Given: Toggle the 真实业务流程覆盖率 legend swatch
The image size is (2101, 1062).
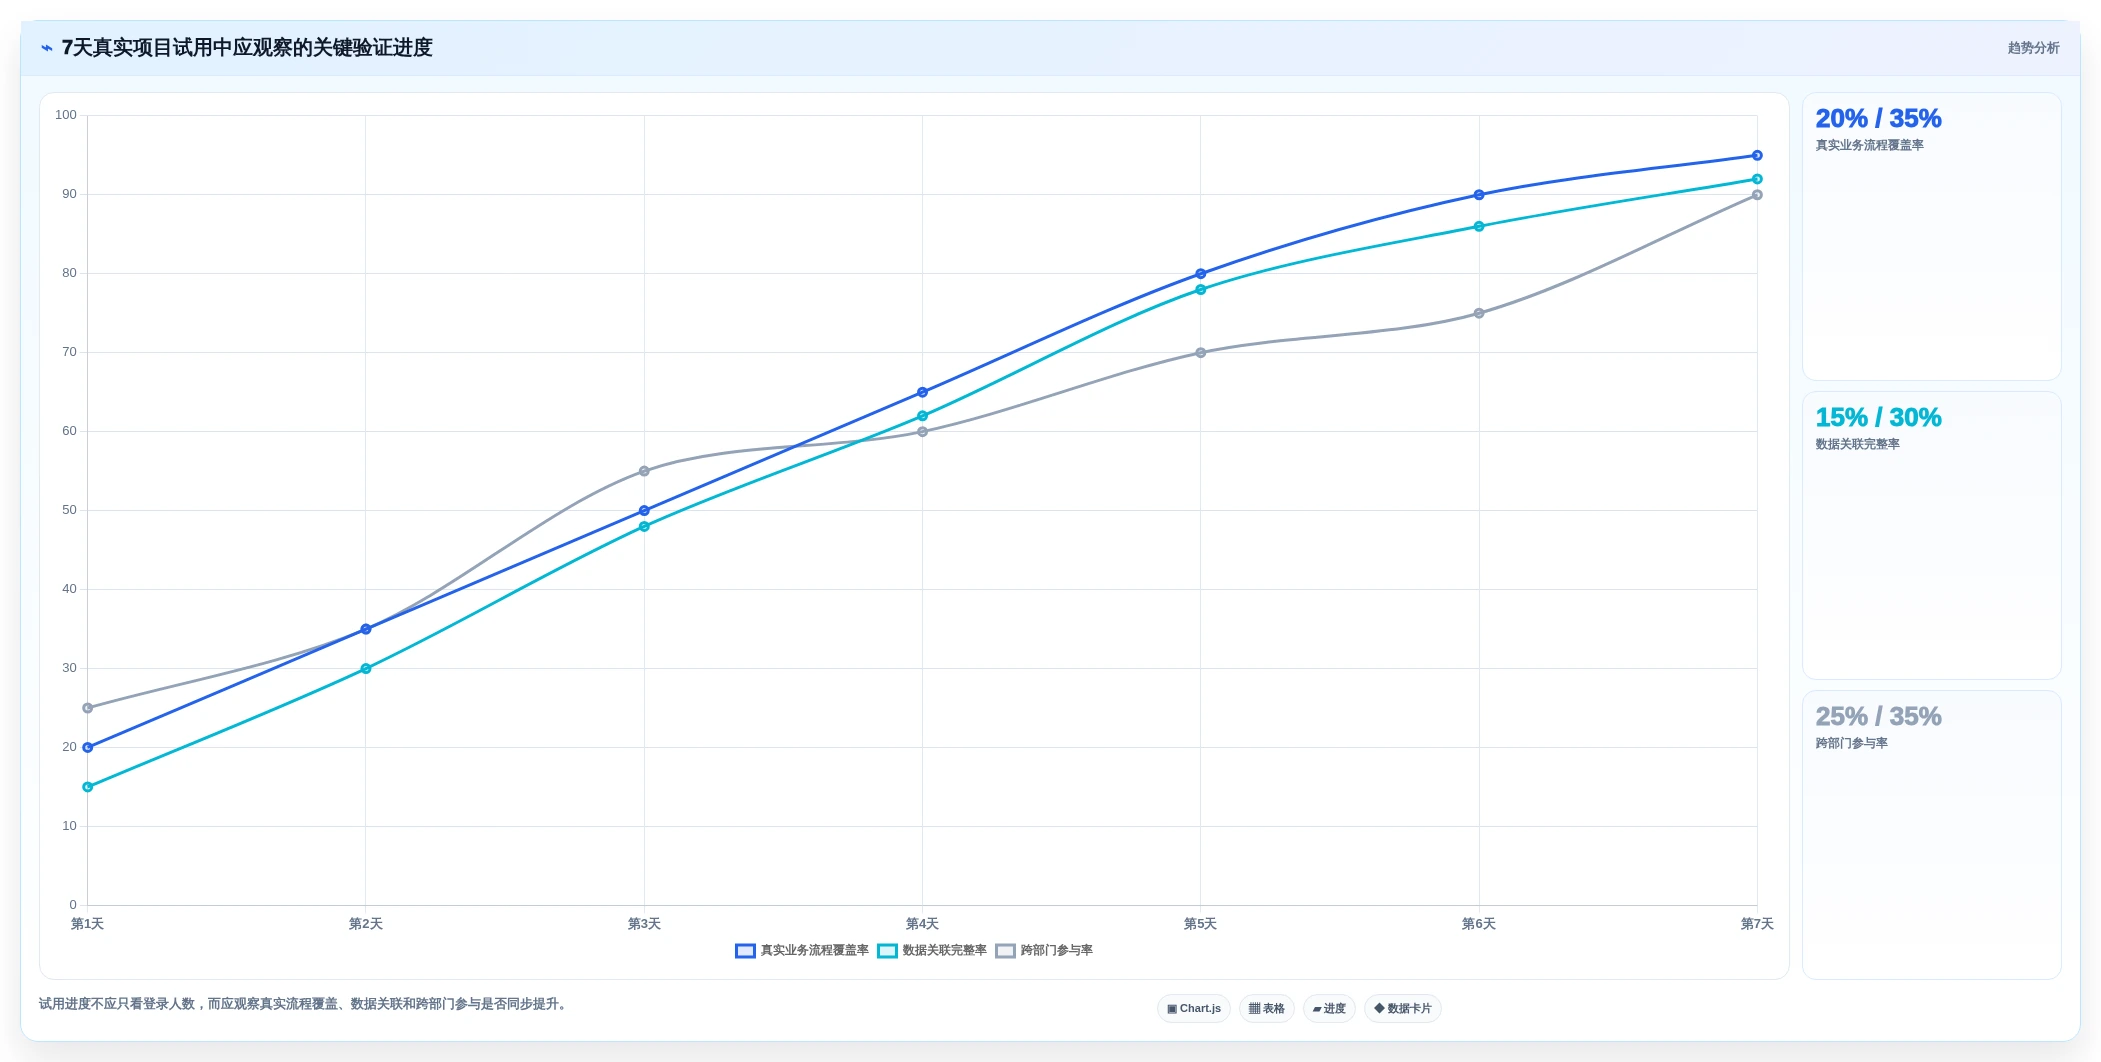Looking at the screenshot, I should click(745, 951).
